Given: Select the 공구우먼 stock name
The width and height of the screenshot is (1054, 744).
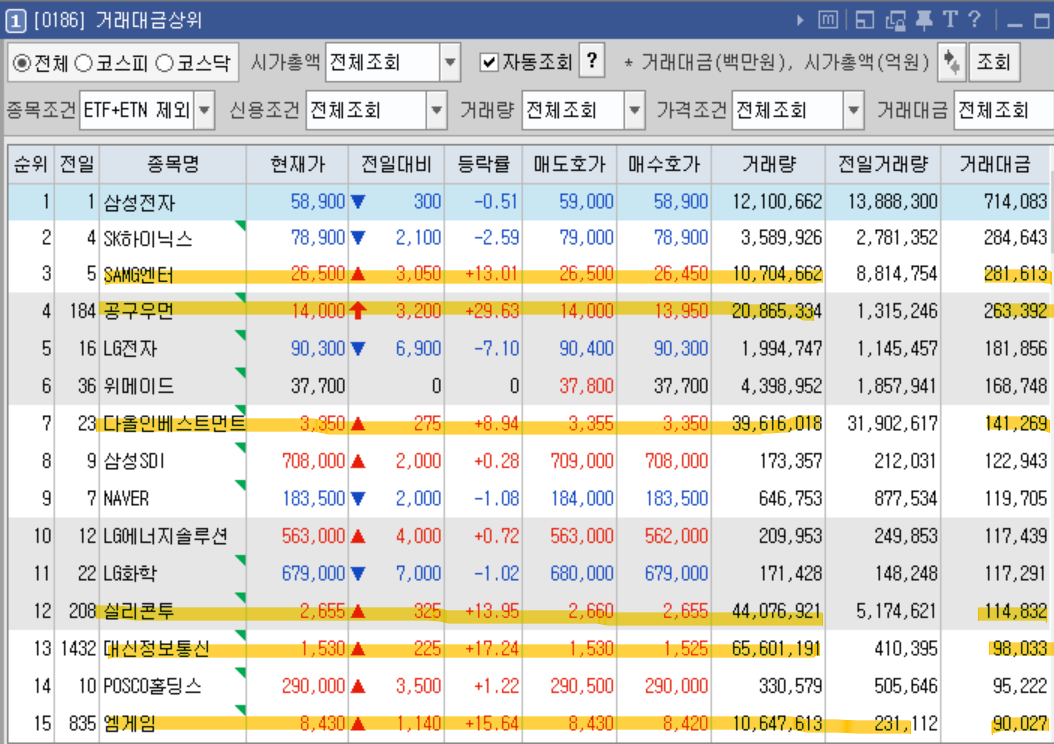Looking at the screenshot, I should [138, 311].
